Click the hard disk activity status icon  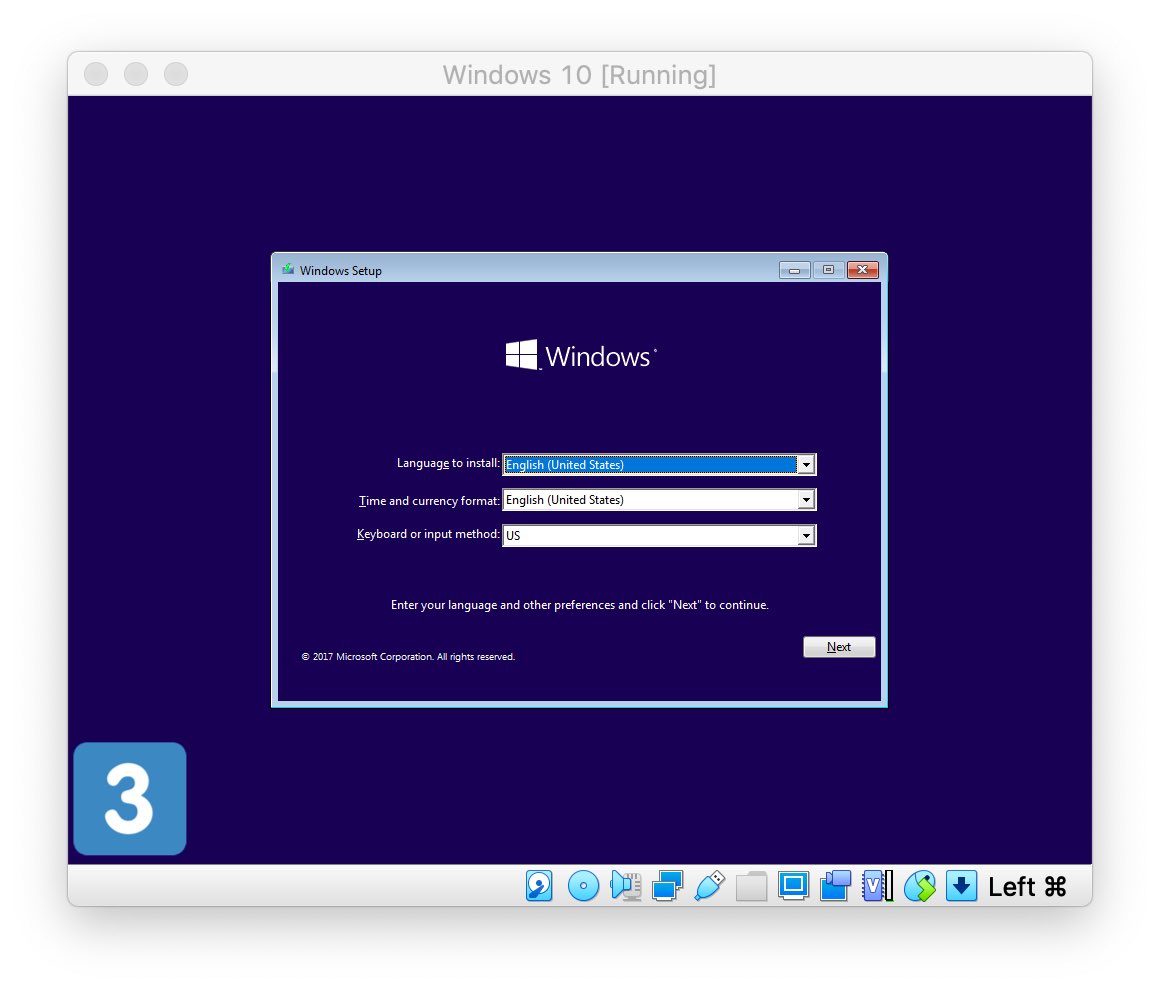539,886
